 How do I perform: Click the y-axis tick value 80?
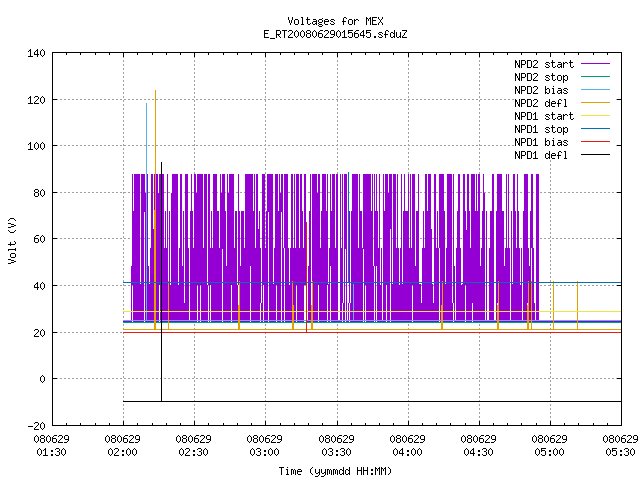[x=39, y=193]
